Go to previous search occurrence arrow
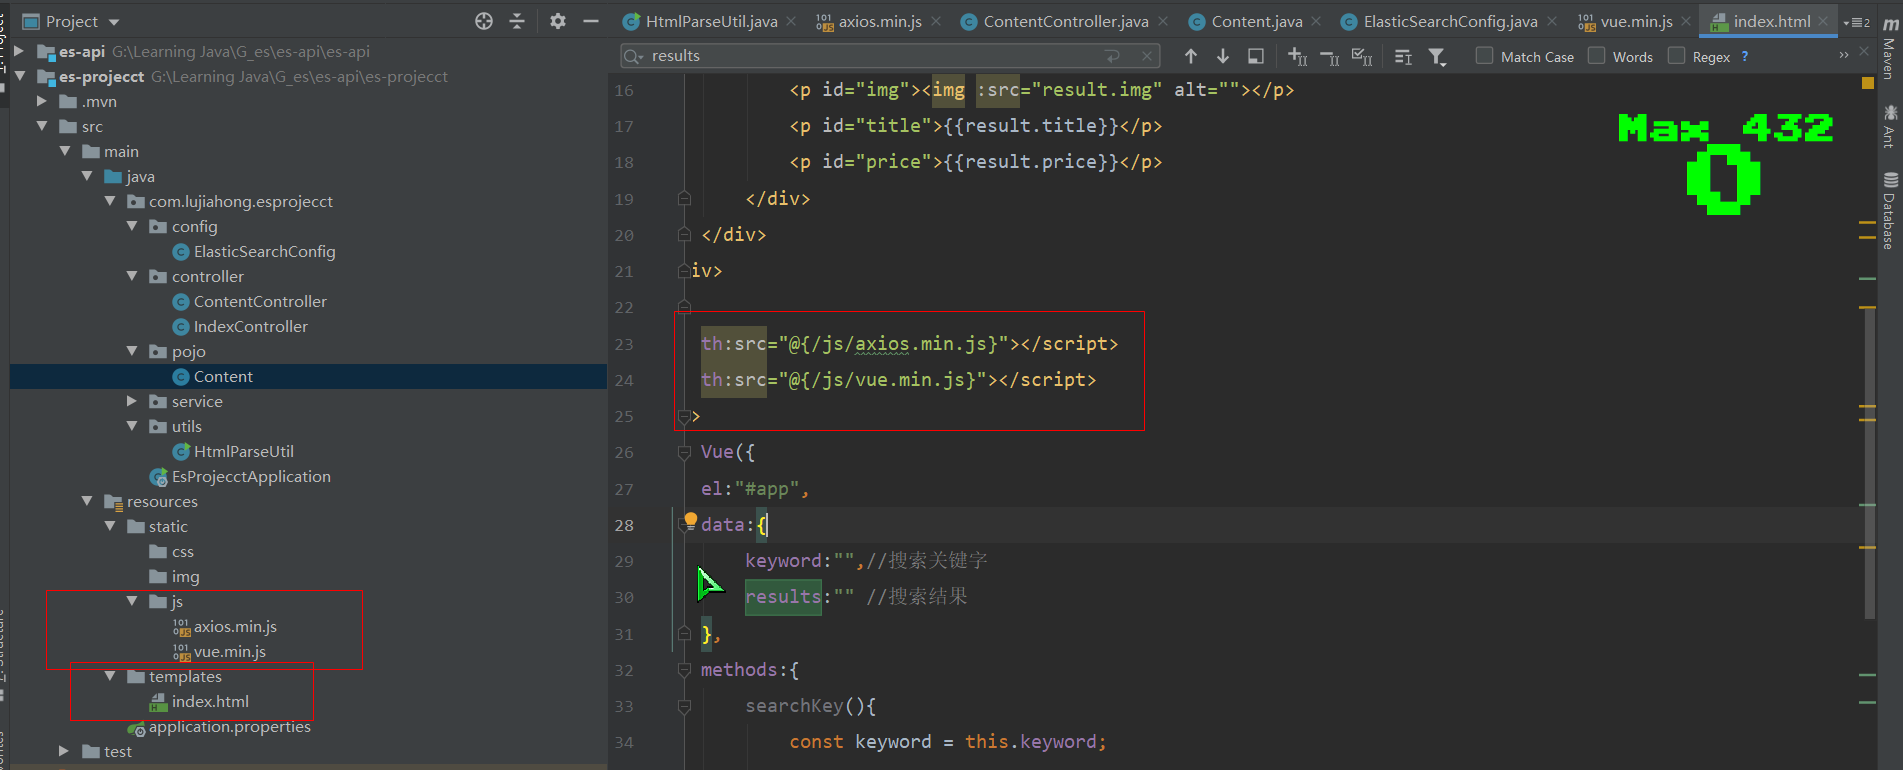Screen dimensions: 1903x770 coord(1190,57)
